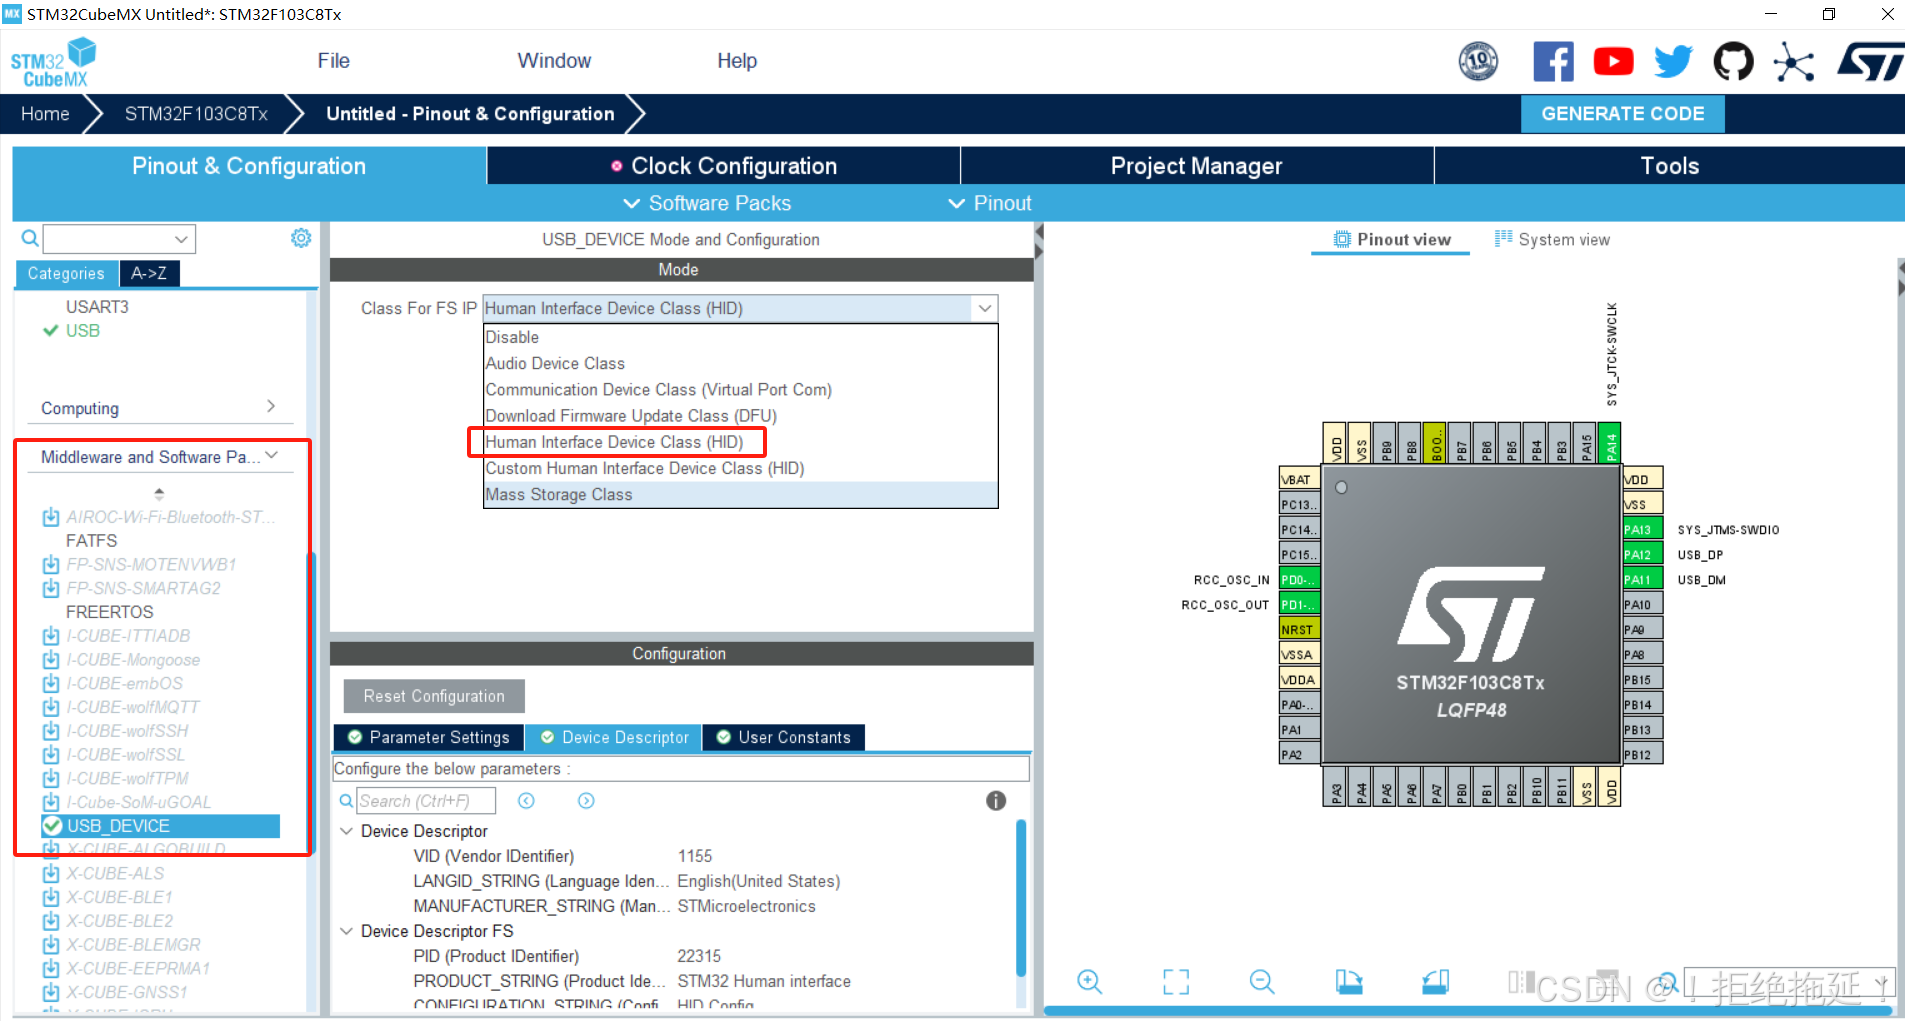Click inside the parameter Search field
1905x1021 pixels.
[x=426, y=800]
